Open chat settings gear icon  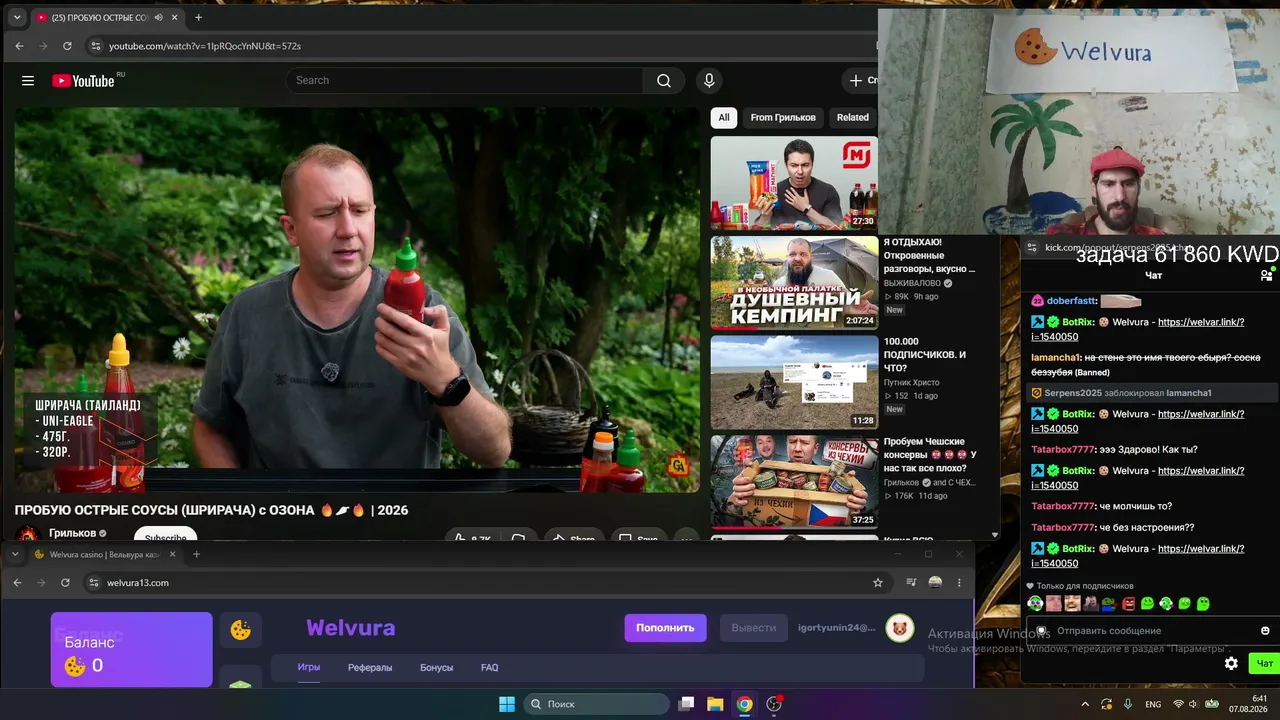click(x=1231, y=663)
